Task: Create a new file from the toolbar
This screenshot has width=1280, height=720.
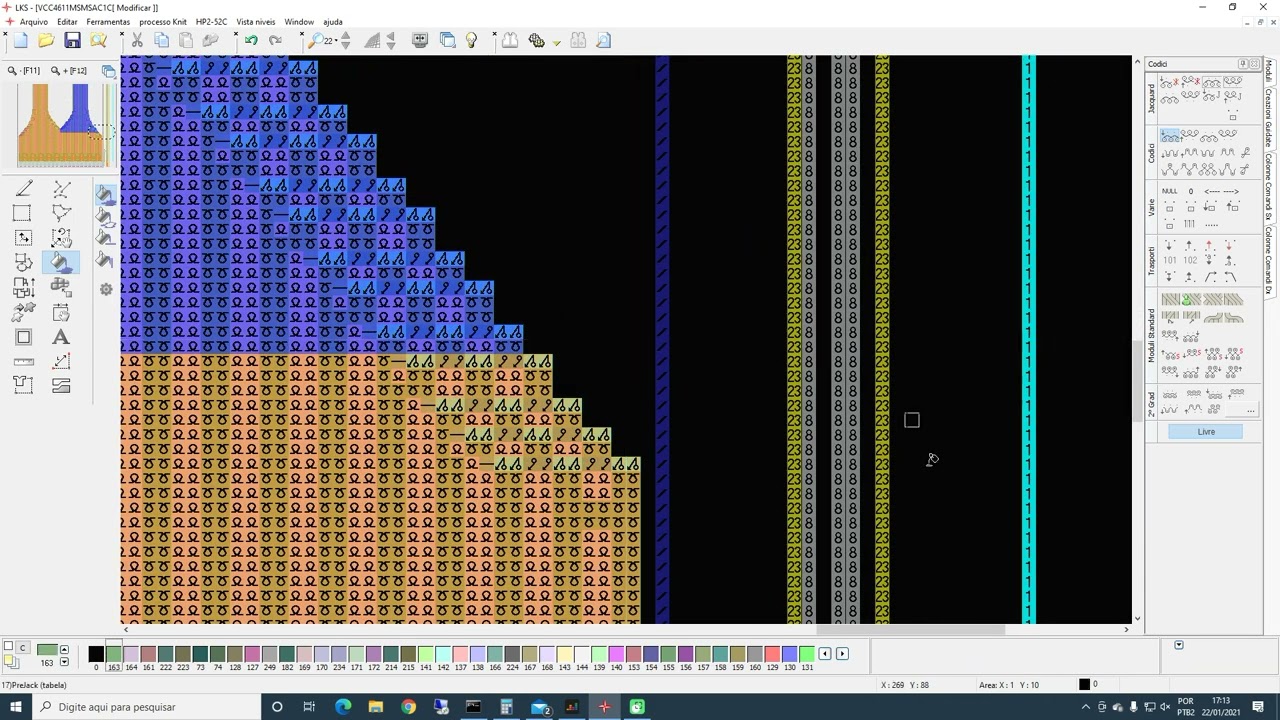Action: click(x=20, y=40)
